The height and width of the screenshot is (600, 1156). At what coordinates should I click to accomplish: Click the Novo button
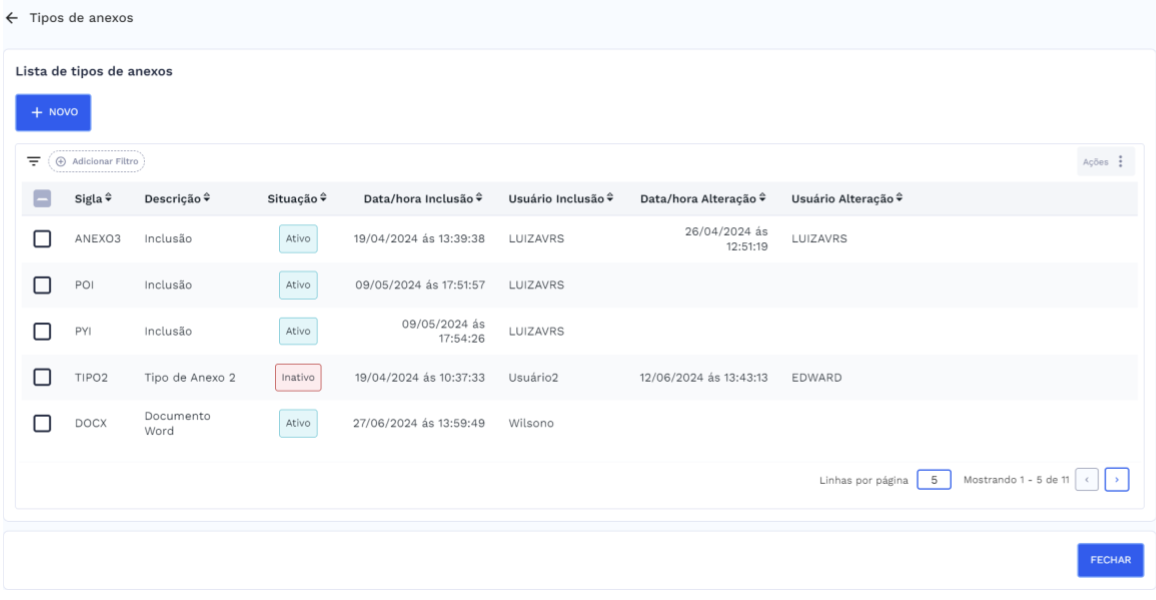click(53, 113)
